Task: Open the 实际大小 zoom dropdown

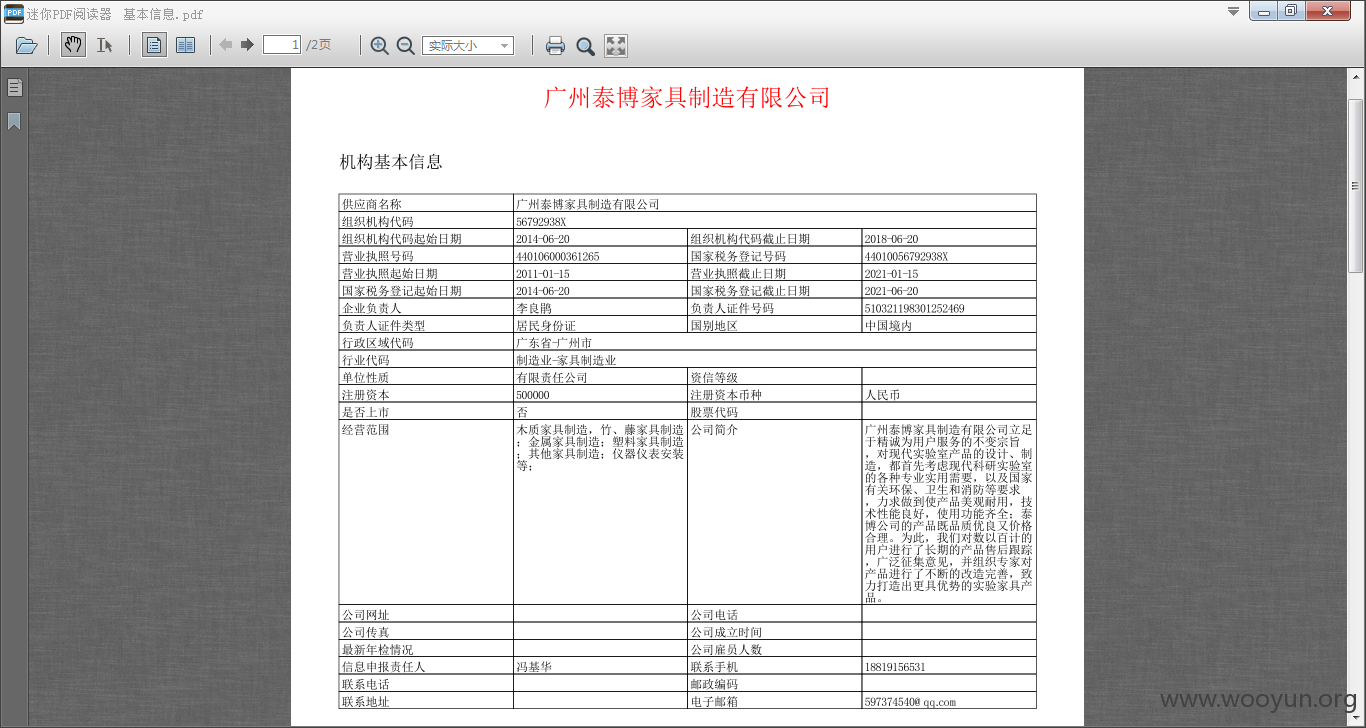Action: (468, 45)
